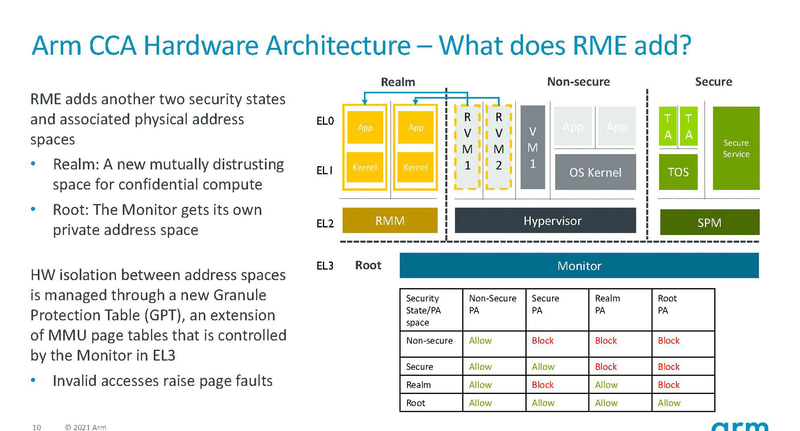Screen dimensions: 800x431
Task: Click the EL2 level label
Action: pos(325,223)
